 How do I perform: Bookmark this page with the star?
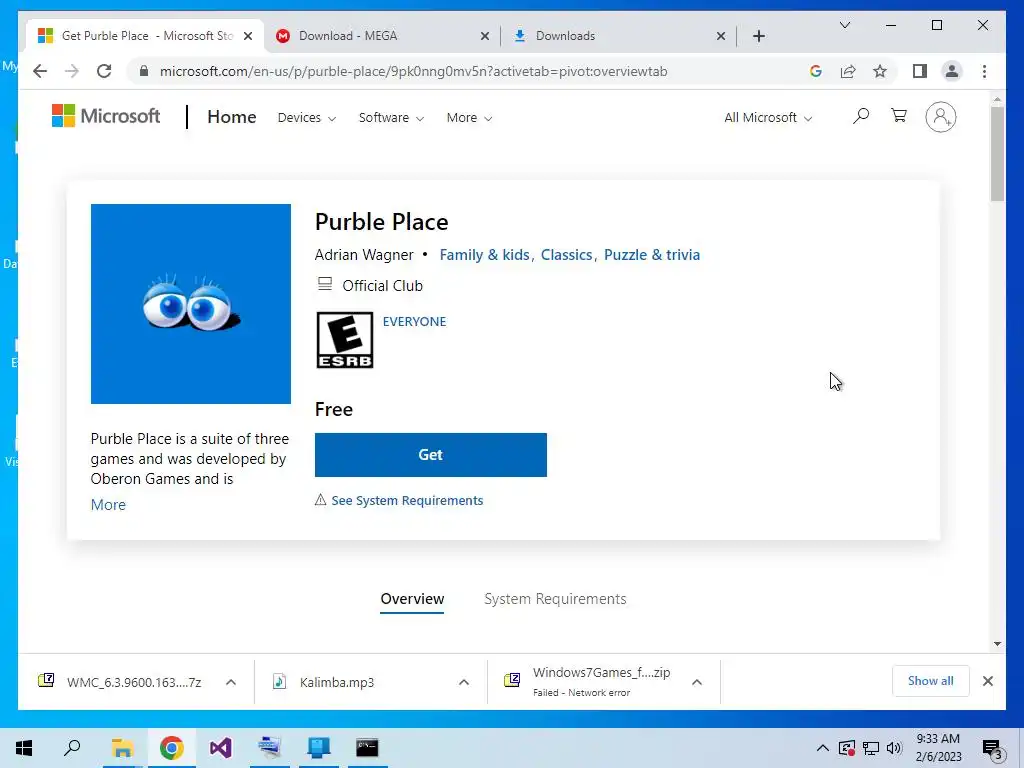pyautogui.click(x=880, y=71)
